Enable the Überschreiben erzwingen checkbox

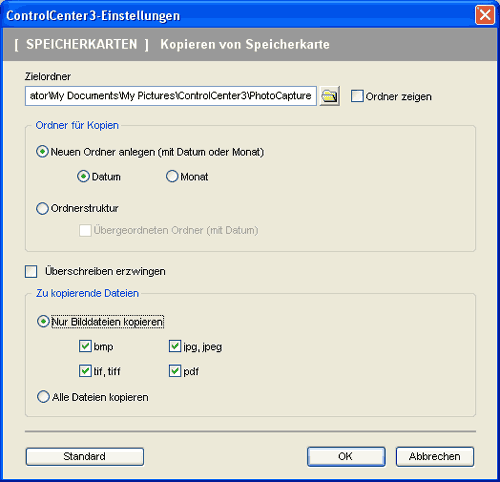[x=31, y=271]
